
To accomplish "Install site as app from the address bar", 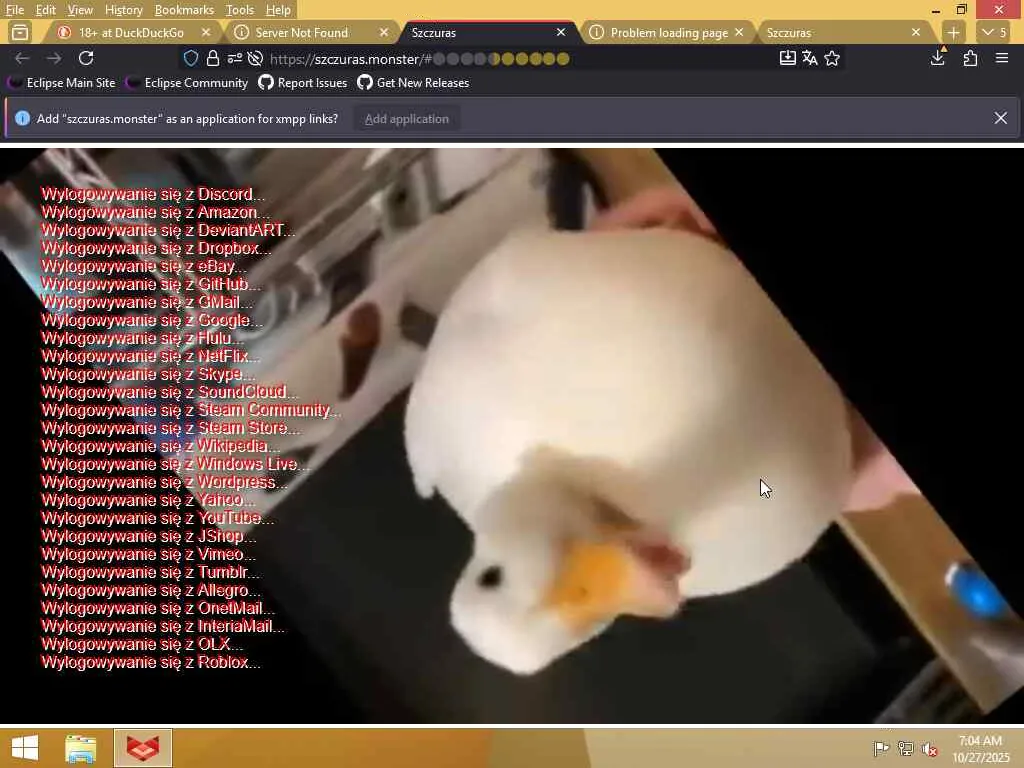I will [x=788, y=58].
